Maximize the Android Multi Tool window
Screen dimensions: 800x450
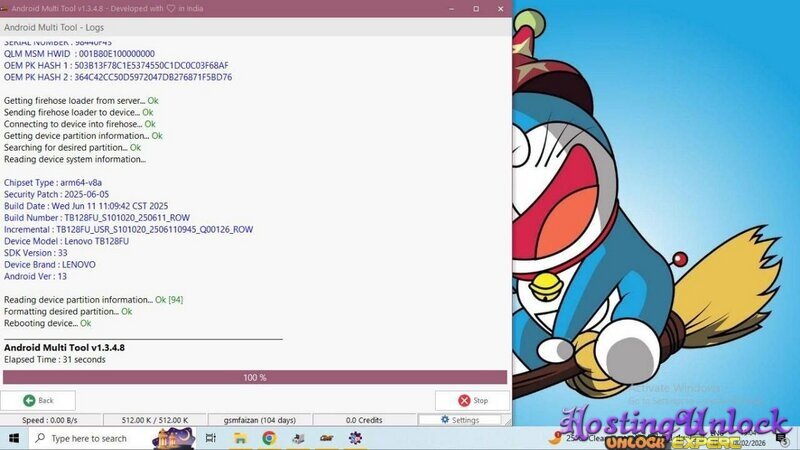[474, 6]
